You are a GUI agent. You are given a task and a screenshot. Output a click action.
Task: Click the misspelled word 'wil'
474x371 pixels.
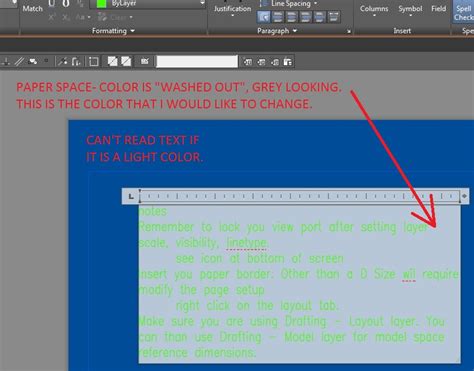click(x=409, y=275)
